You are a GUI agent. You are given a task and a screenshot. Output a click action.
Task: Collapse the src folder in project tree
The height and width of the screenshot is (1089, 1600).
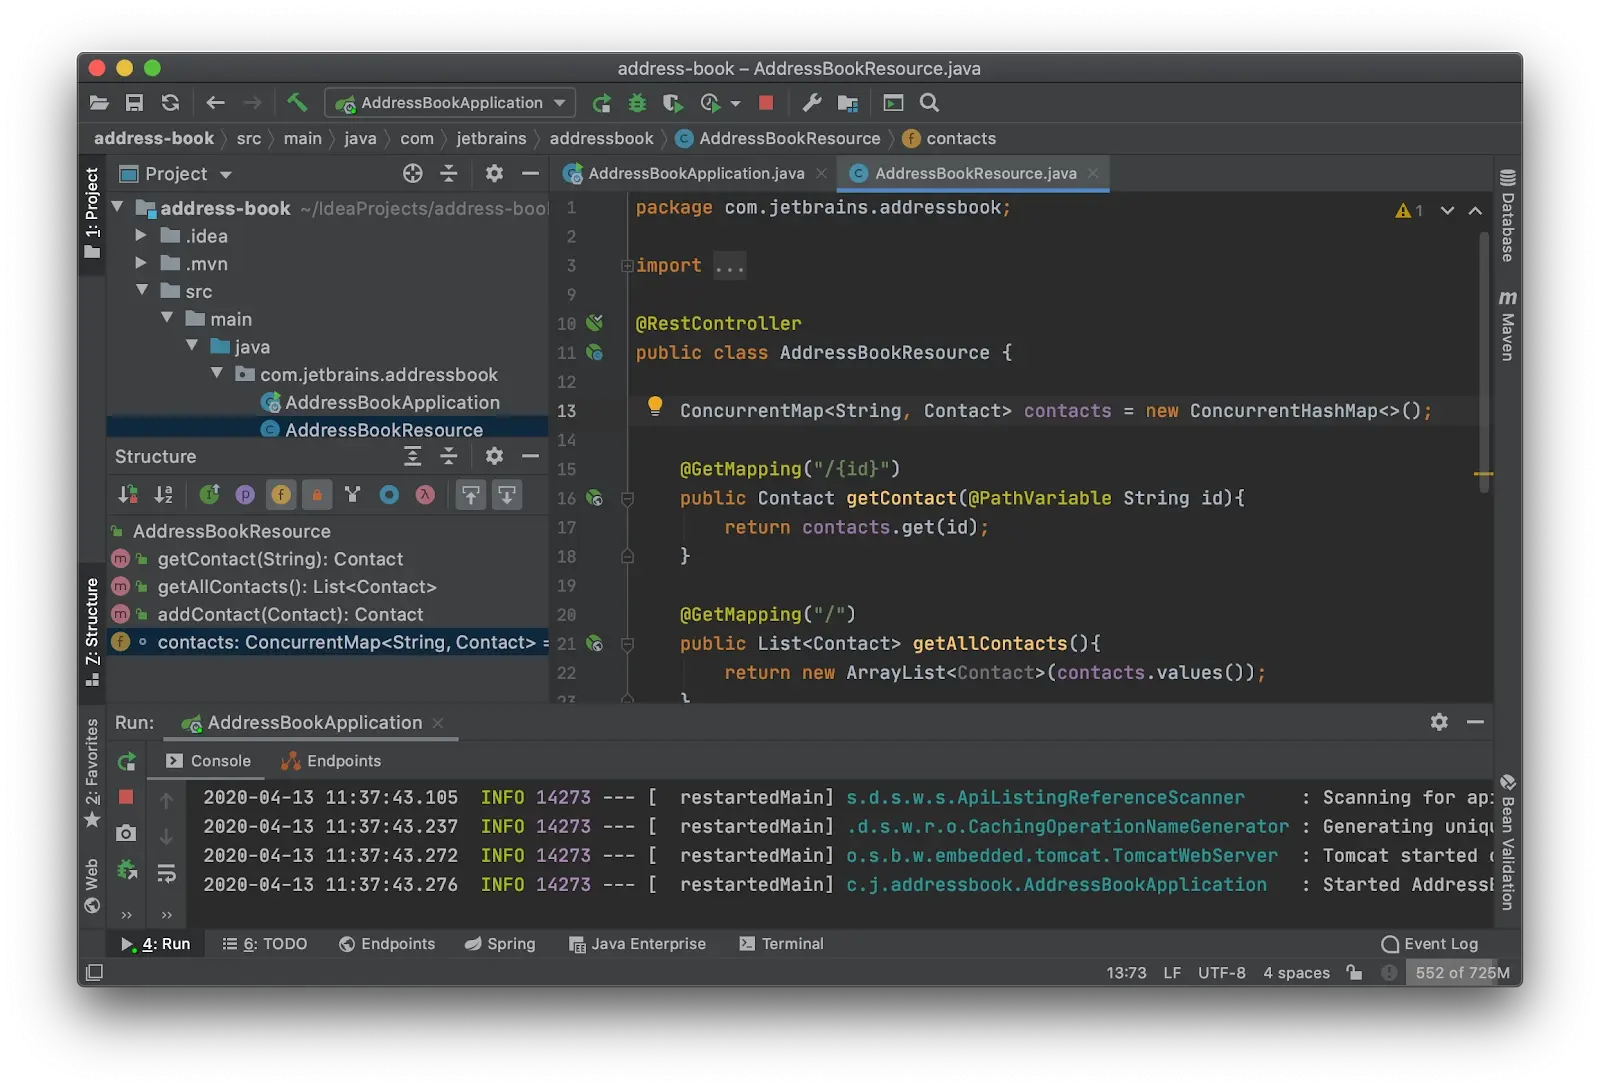pyautogui.click(x=142, y=291)
